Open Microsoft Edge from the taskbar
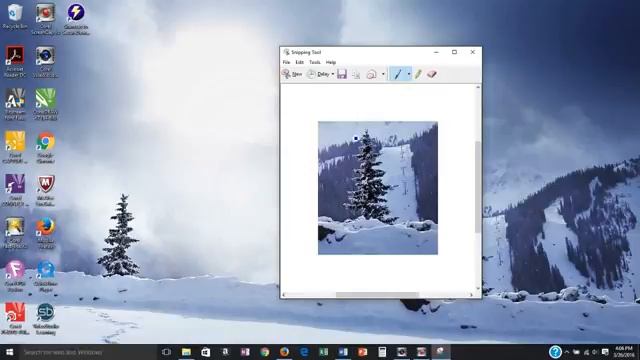640x360 pixels. click(304, 352)
